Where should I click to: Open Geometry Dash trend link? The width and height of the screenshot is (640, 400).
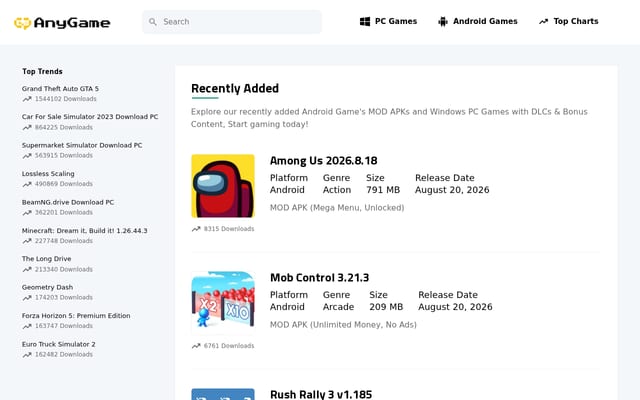click(47, 287)
